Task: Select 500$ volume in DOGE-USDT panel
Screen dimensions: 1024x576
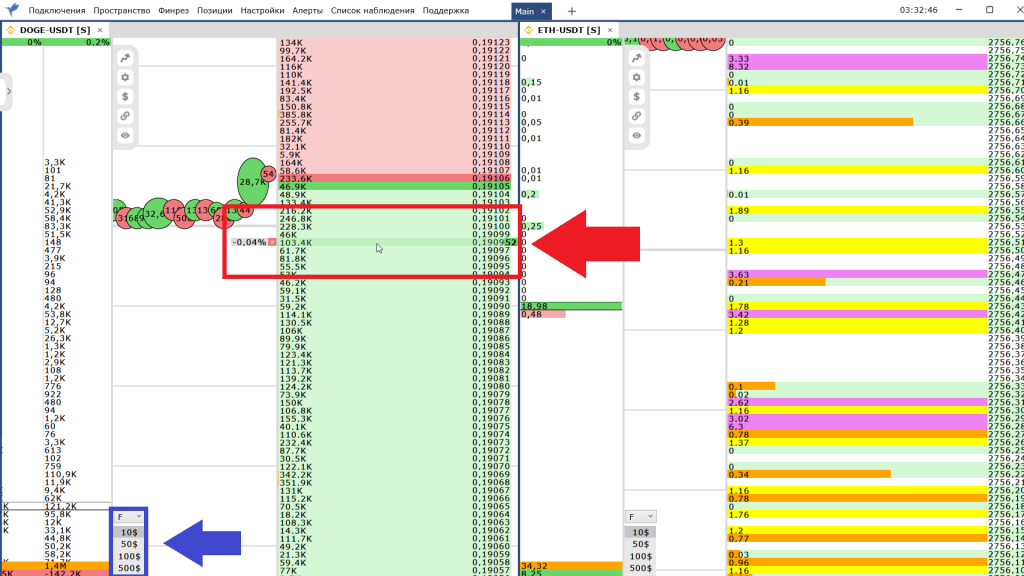Action: (x=129, y=568)
